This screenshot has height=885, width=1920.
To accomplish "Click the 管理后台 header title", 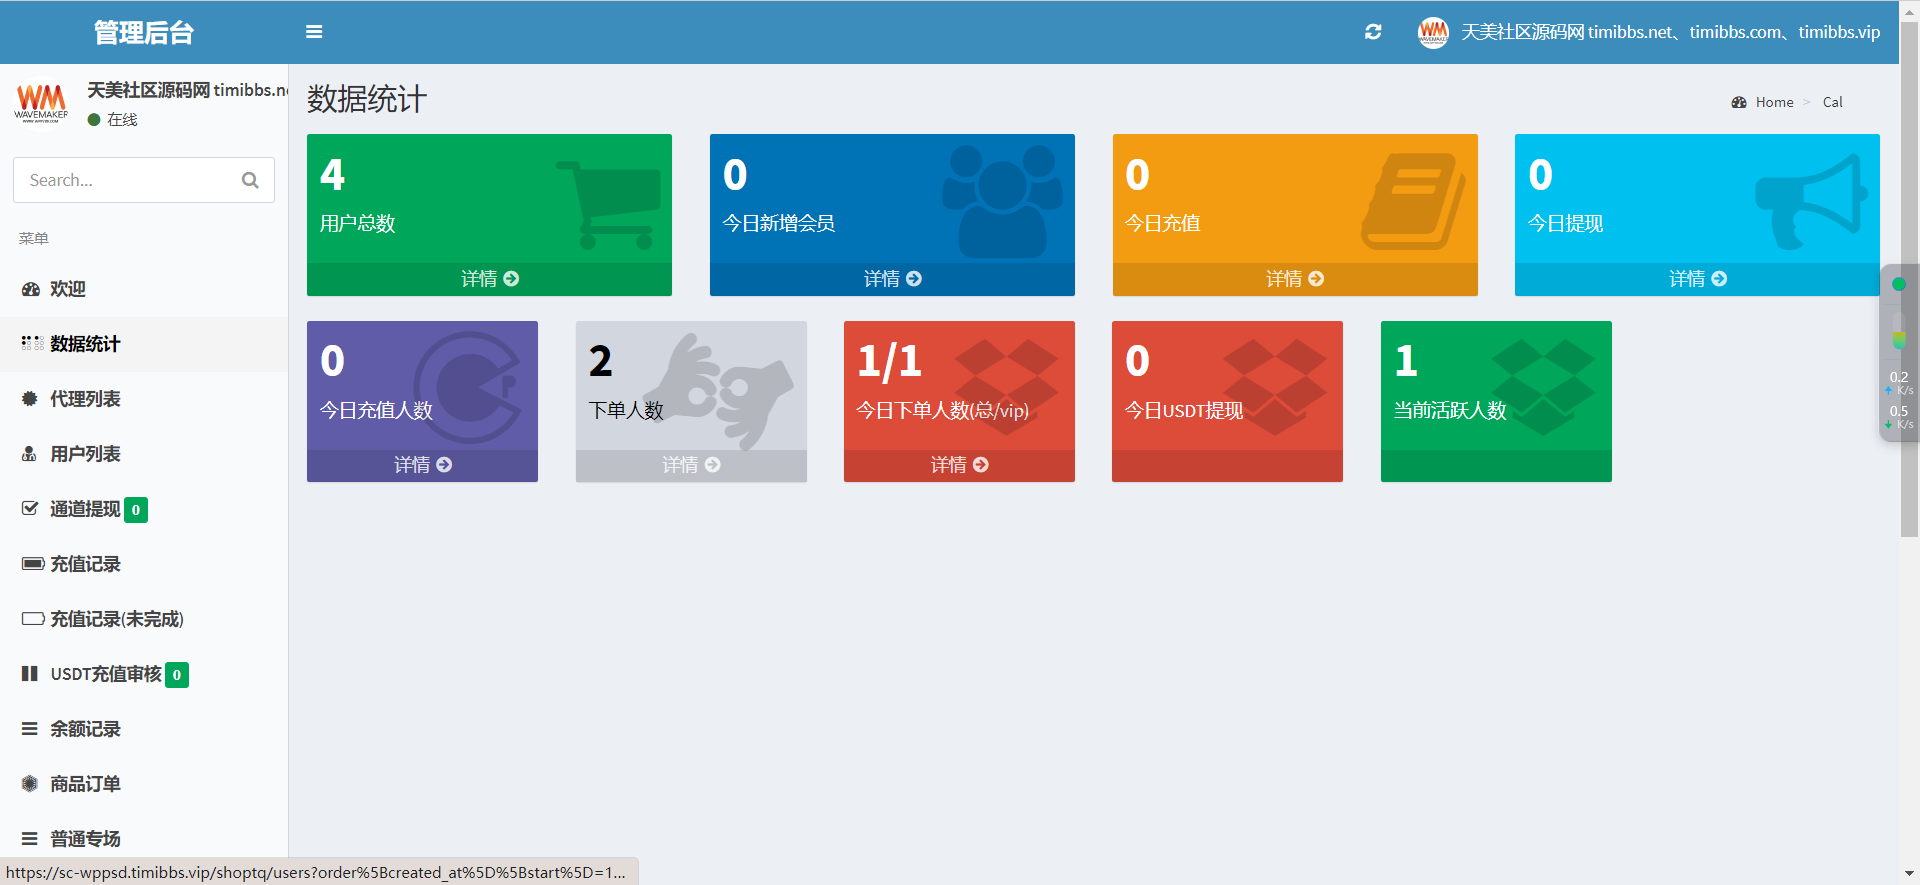I will (144, 32).
